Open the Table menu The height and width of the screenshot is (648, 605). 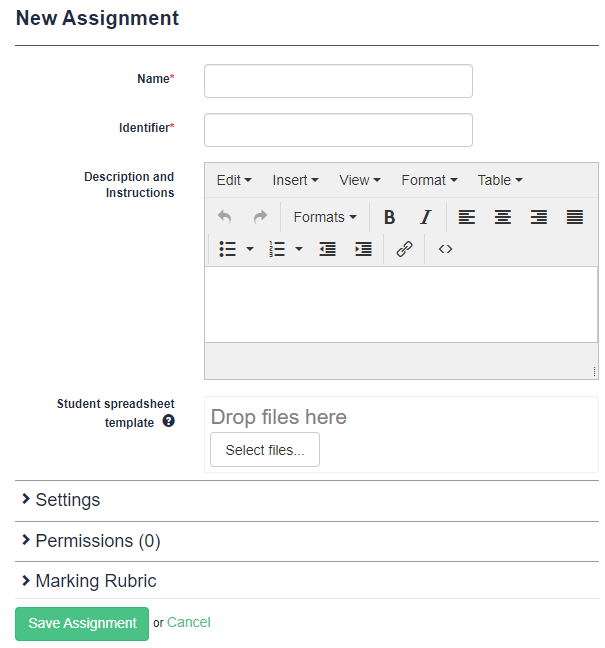point(499,180)
